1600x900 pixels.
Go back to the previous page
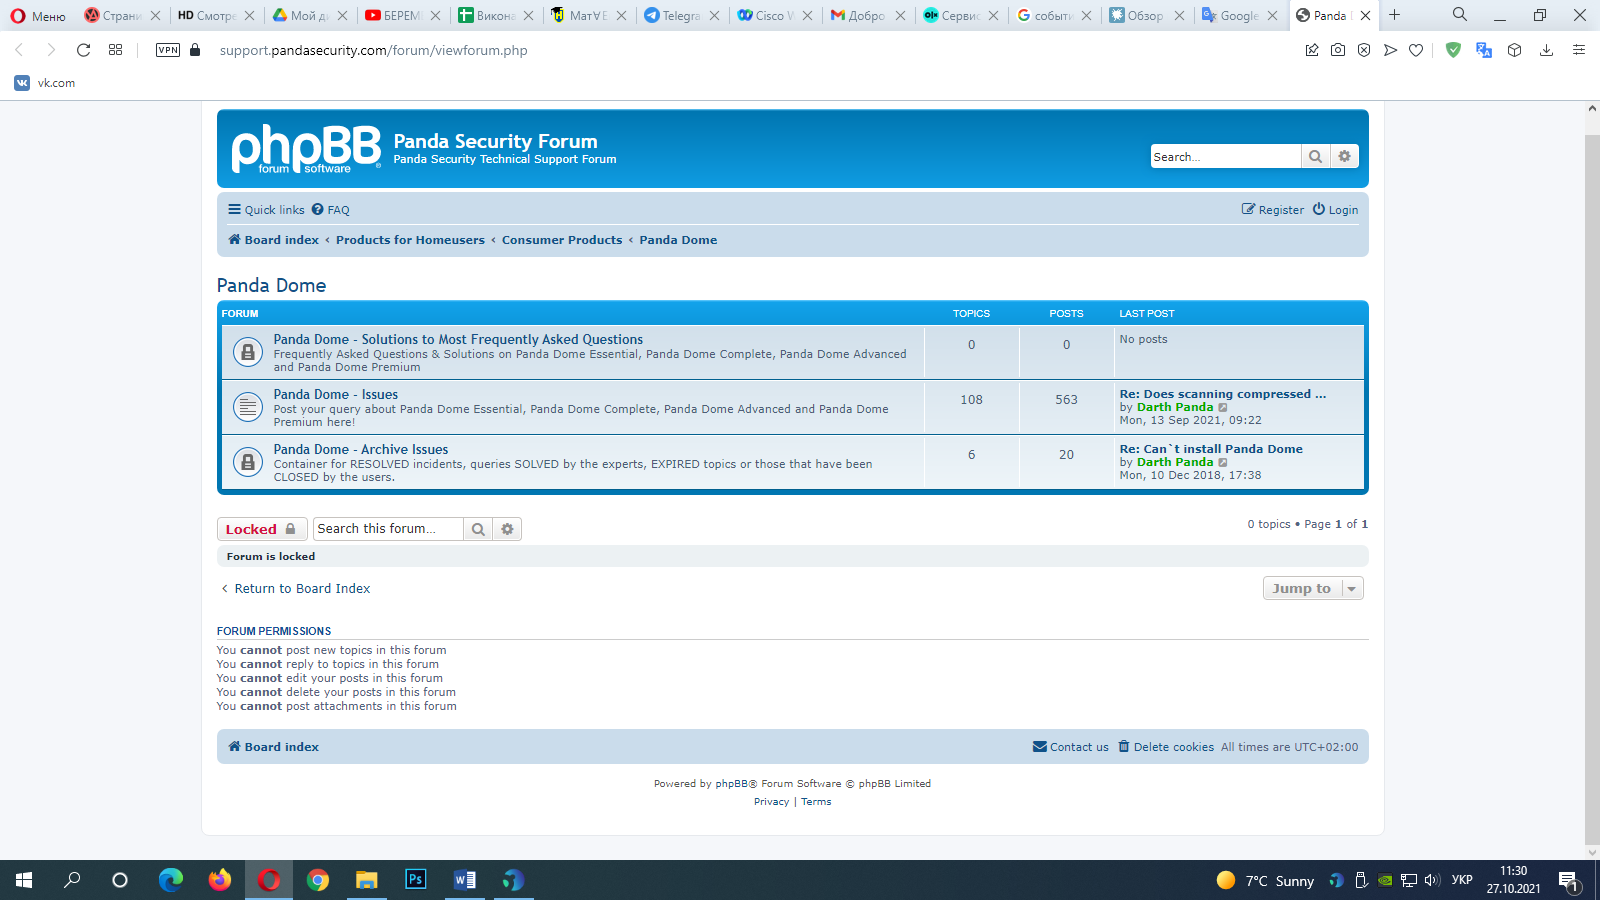pos(18,50)
